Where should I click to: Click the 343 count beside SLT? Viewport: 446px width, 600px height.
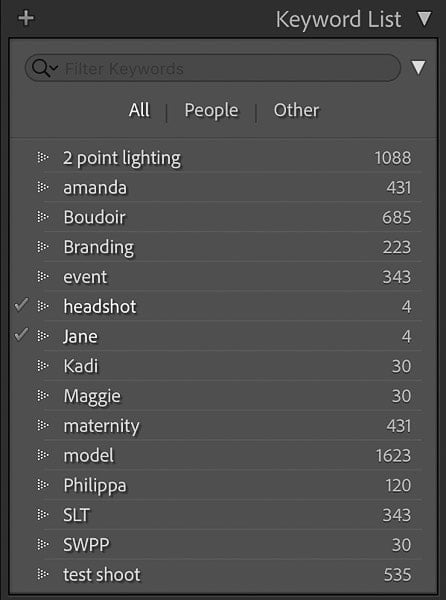tap(397, 515)
